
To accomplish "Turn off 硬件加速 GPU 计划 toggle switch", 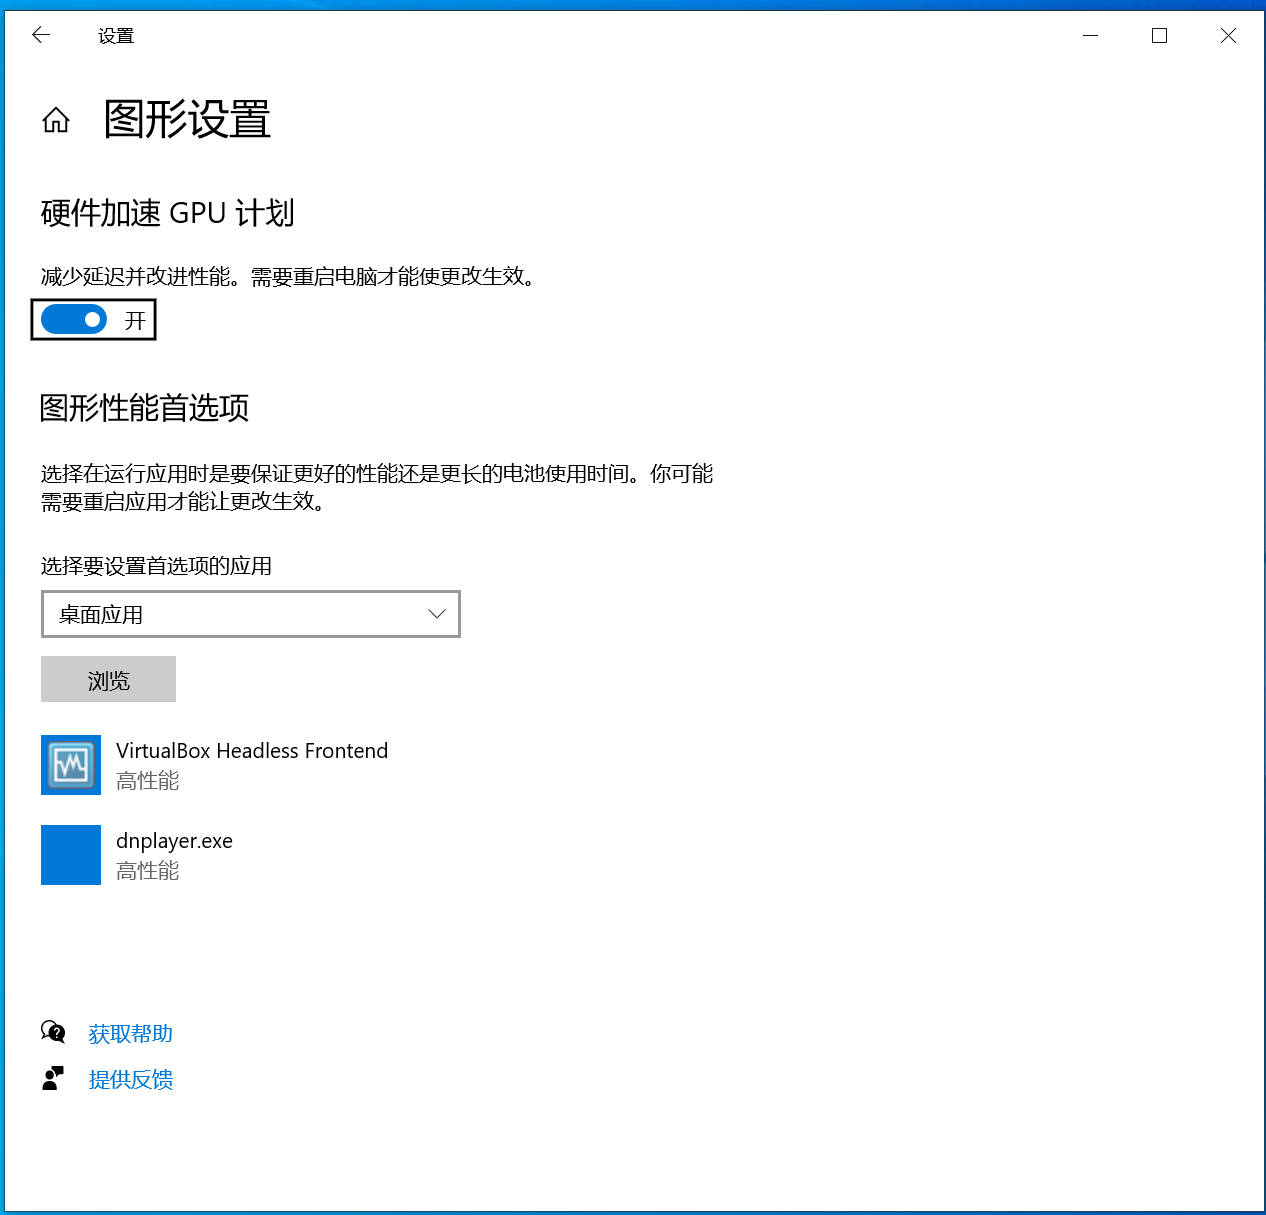I will 74,320.
